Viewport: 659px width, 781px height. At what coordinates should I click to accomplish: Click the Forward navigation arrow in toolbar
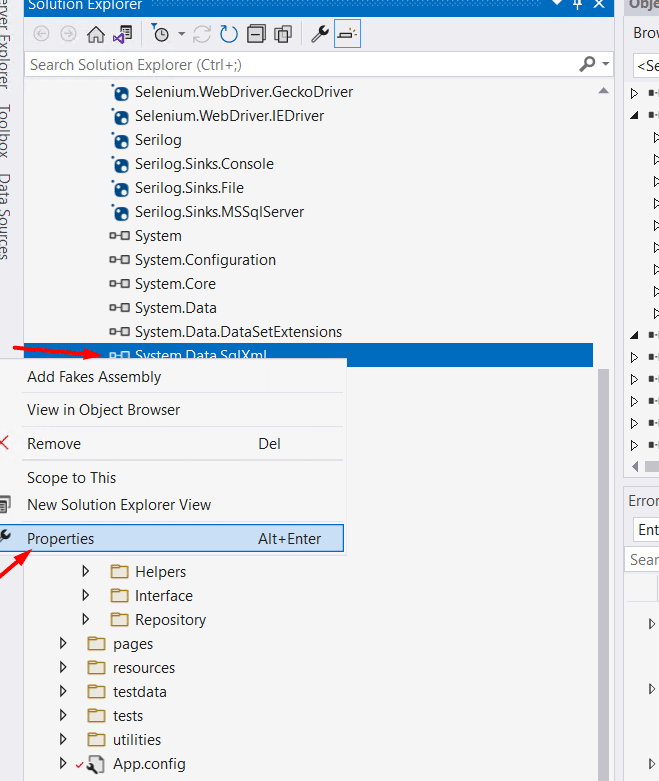click(68, 34)
